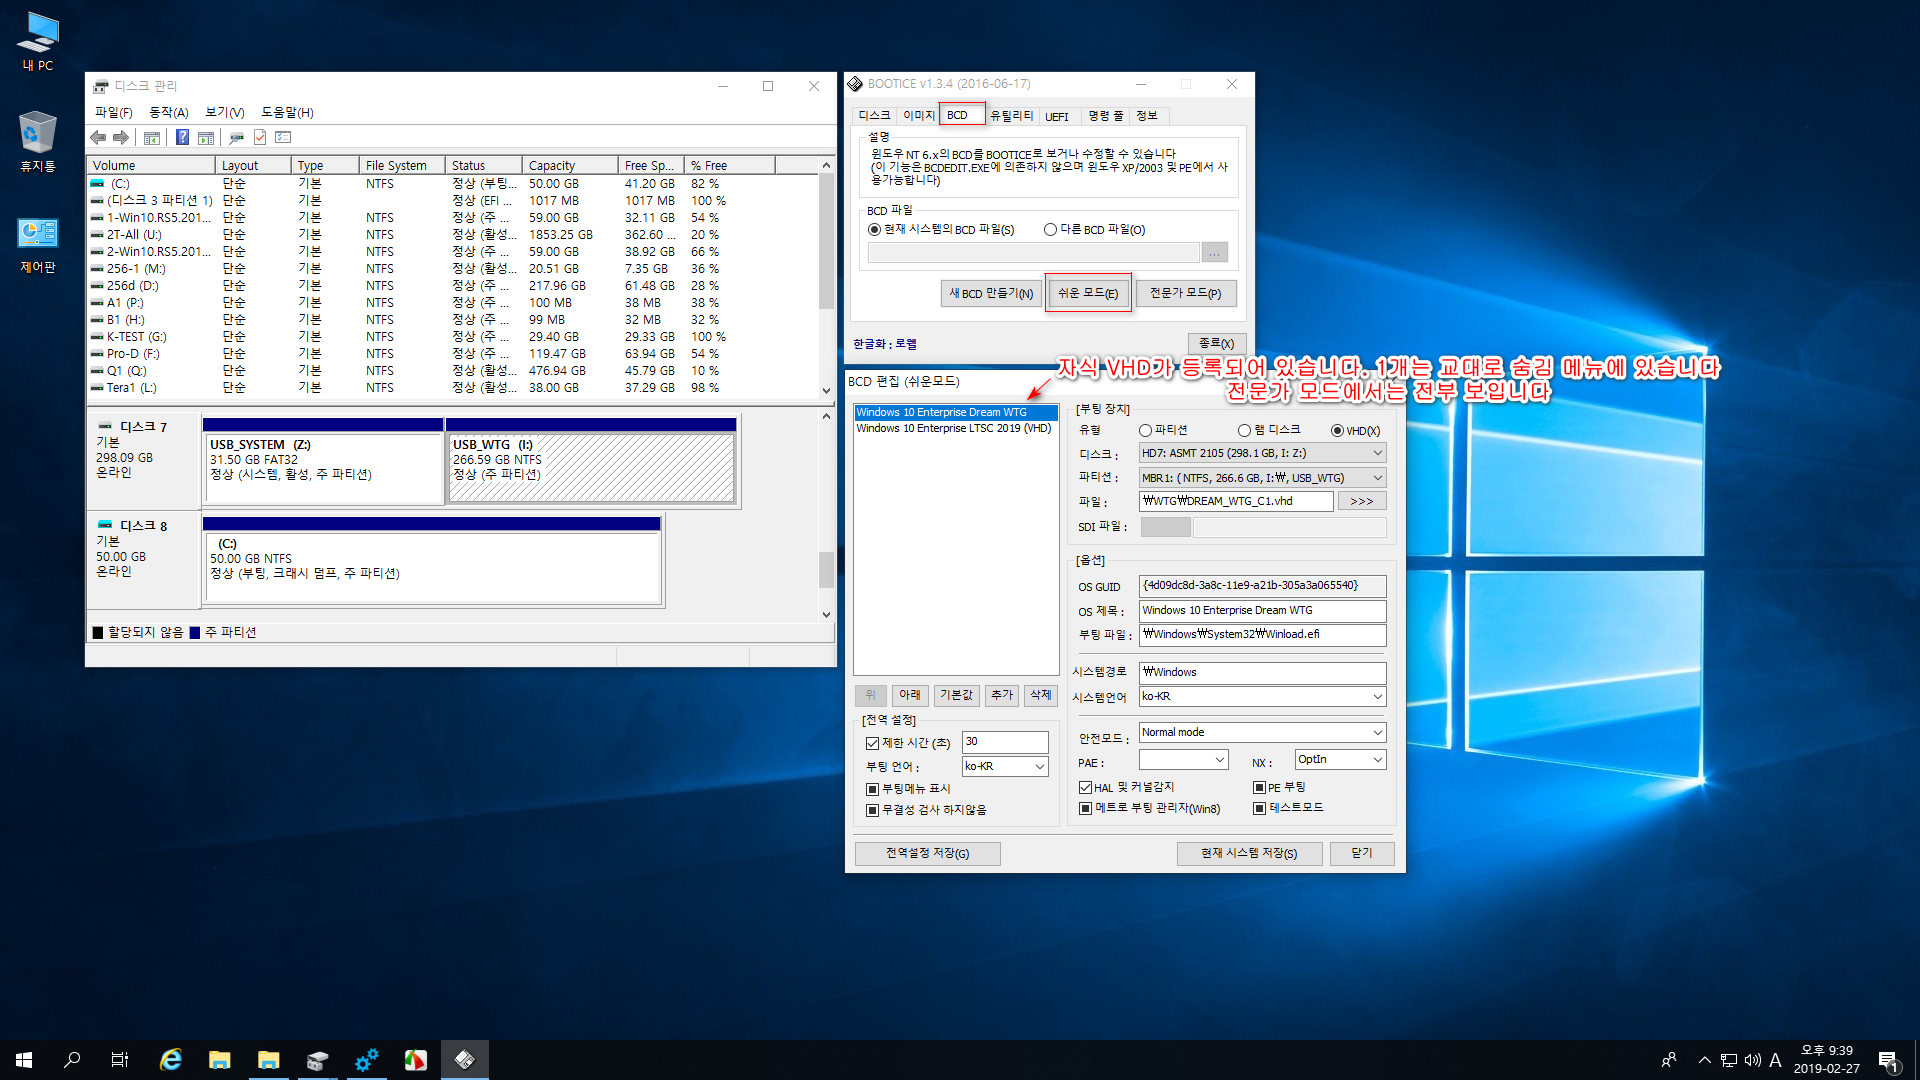The width and height of the screenshot is (1920, 1080).
Task: Open the 휴지통 recycle bin desktop icon
Action: click(x=38, y=141)
